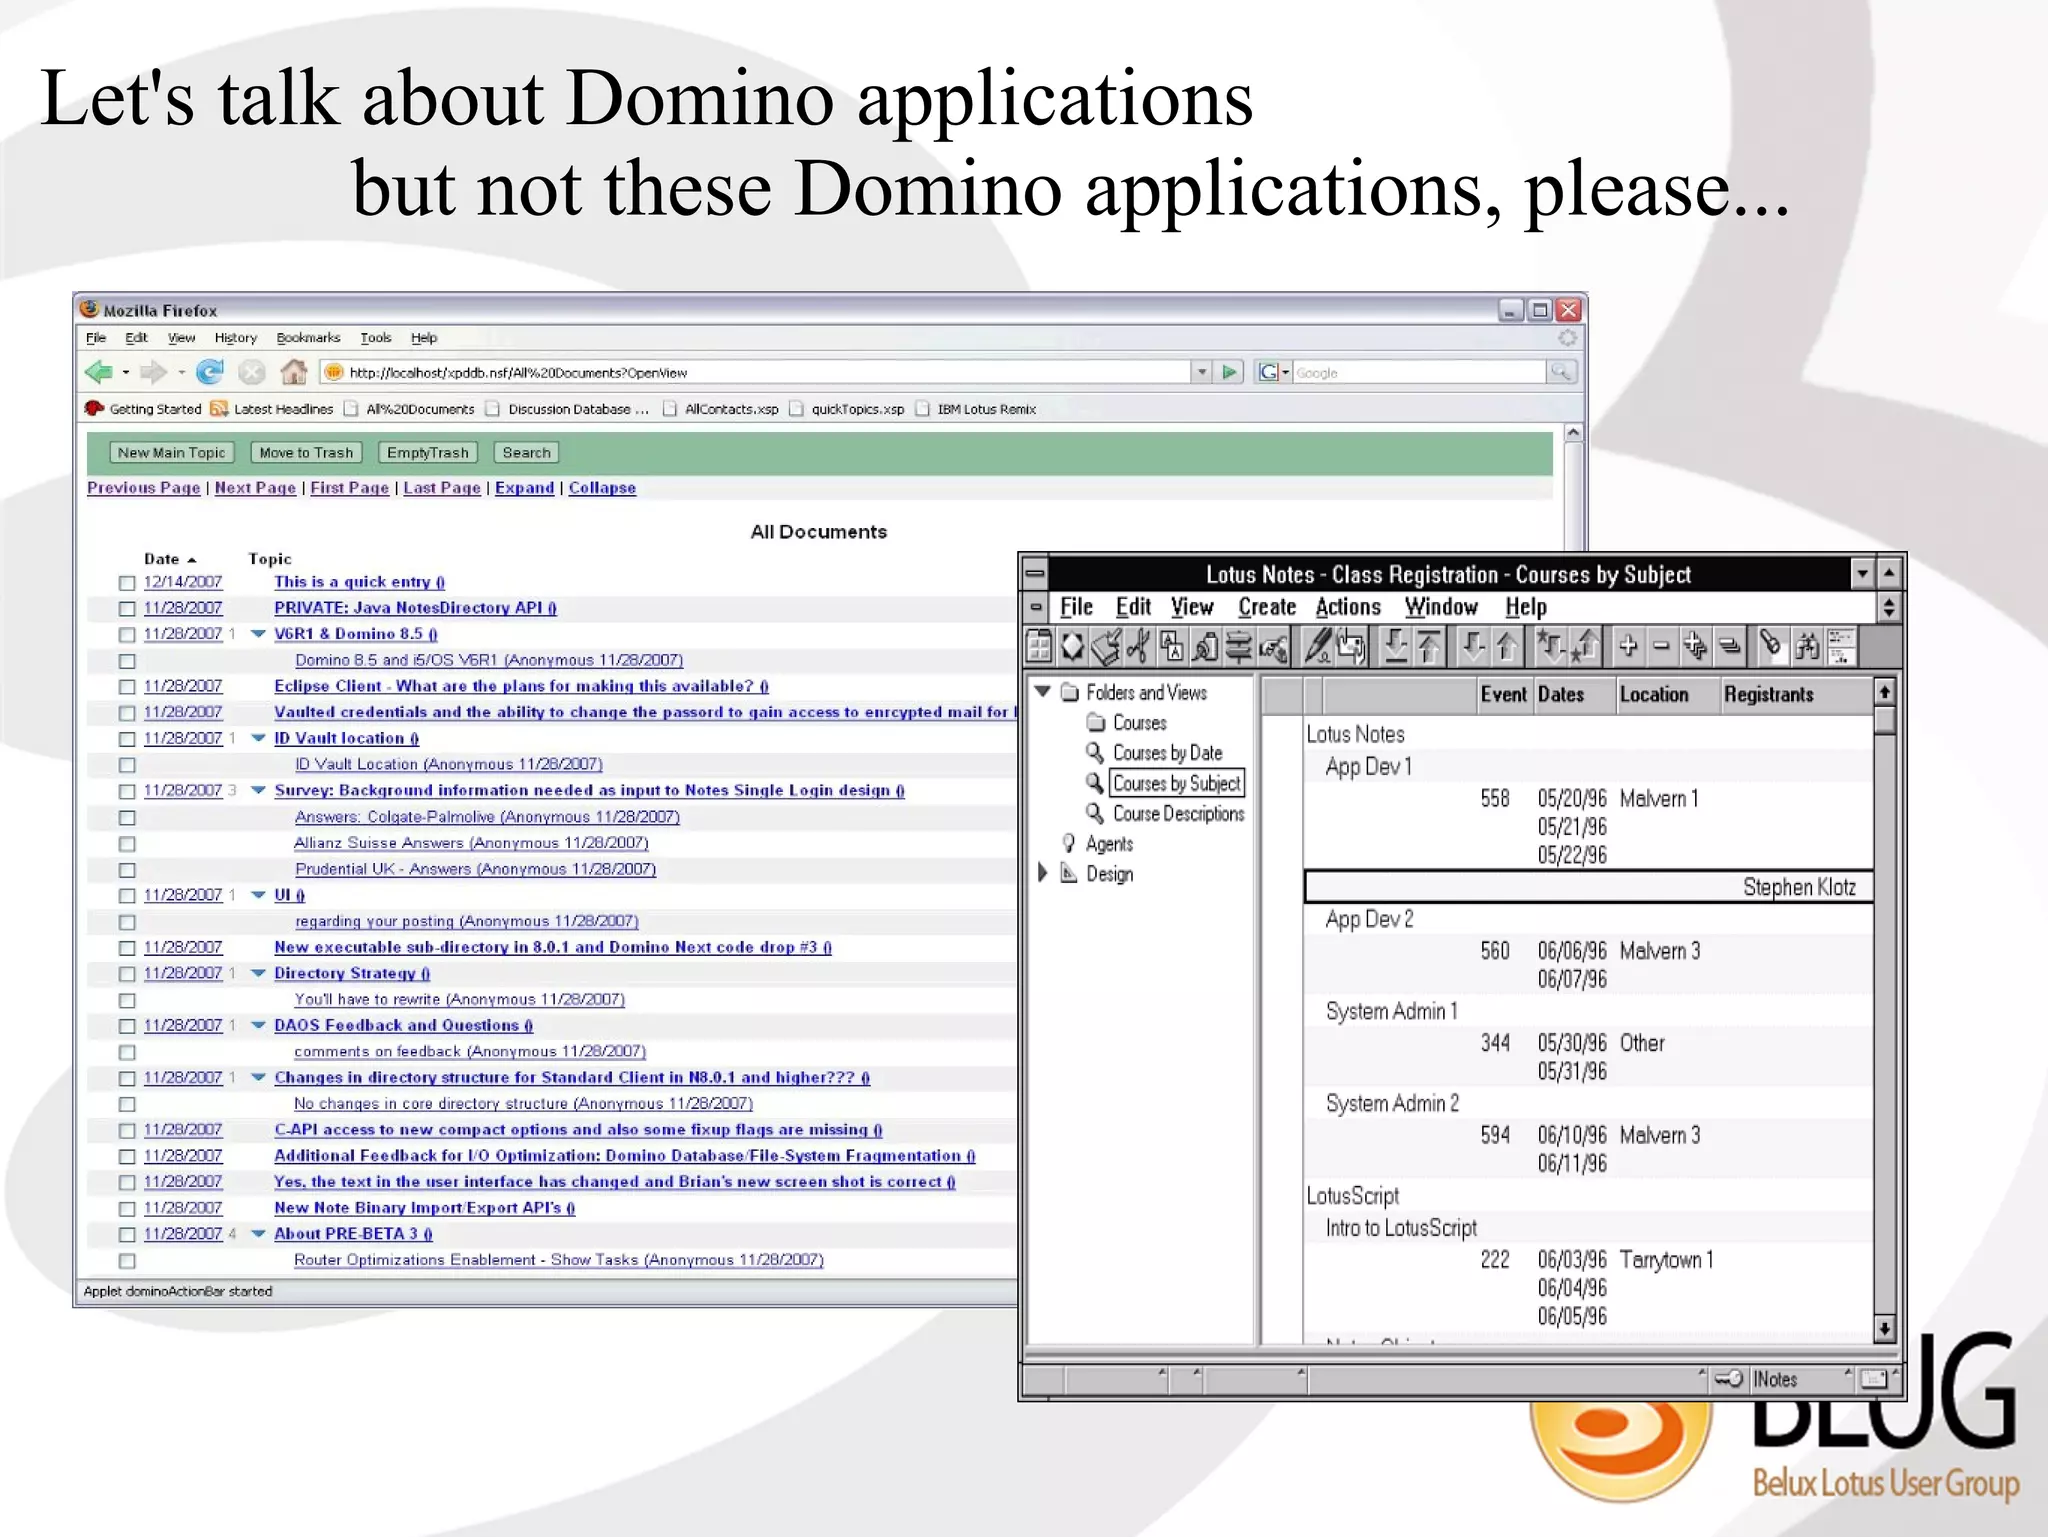Click in the Google search box
This screenshot has width=2048, height=1537.
1418,373
